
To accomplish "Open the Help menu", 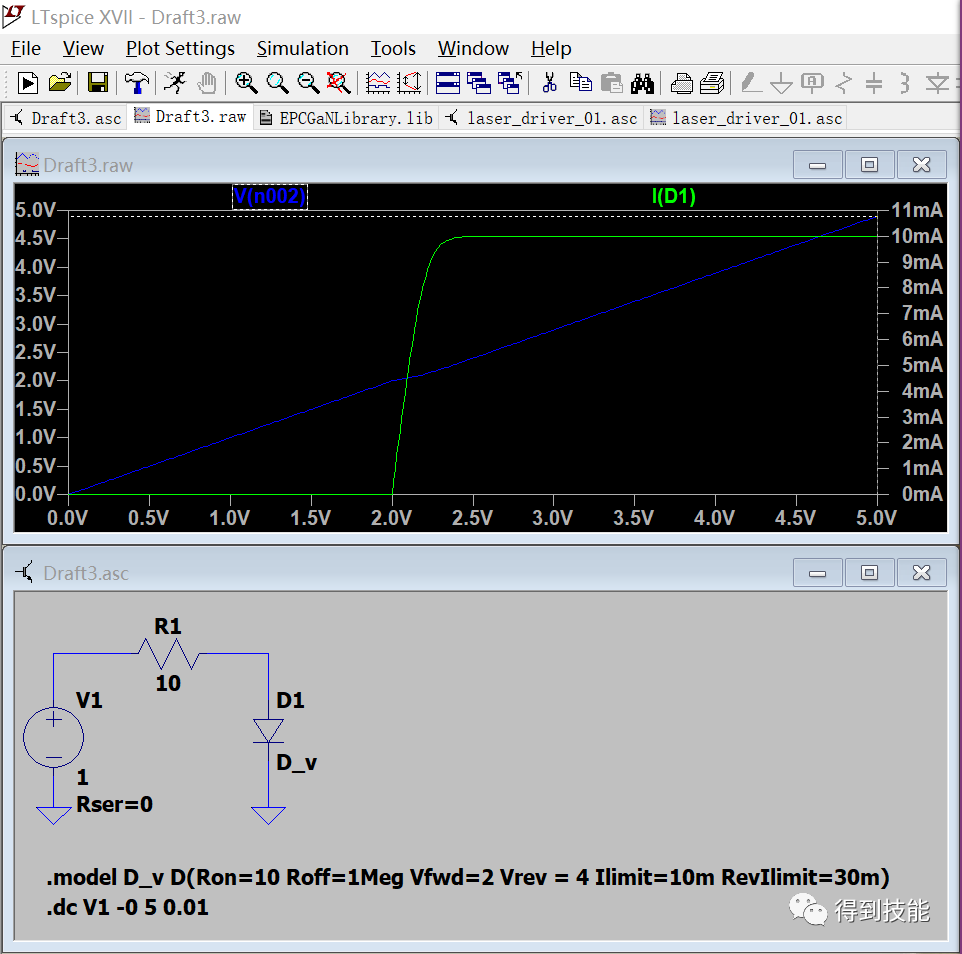I will (x=551, y=48).
